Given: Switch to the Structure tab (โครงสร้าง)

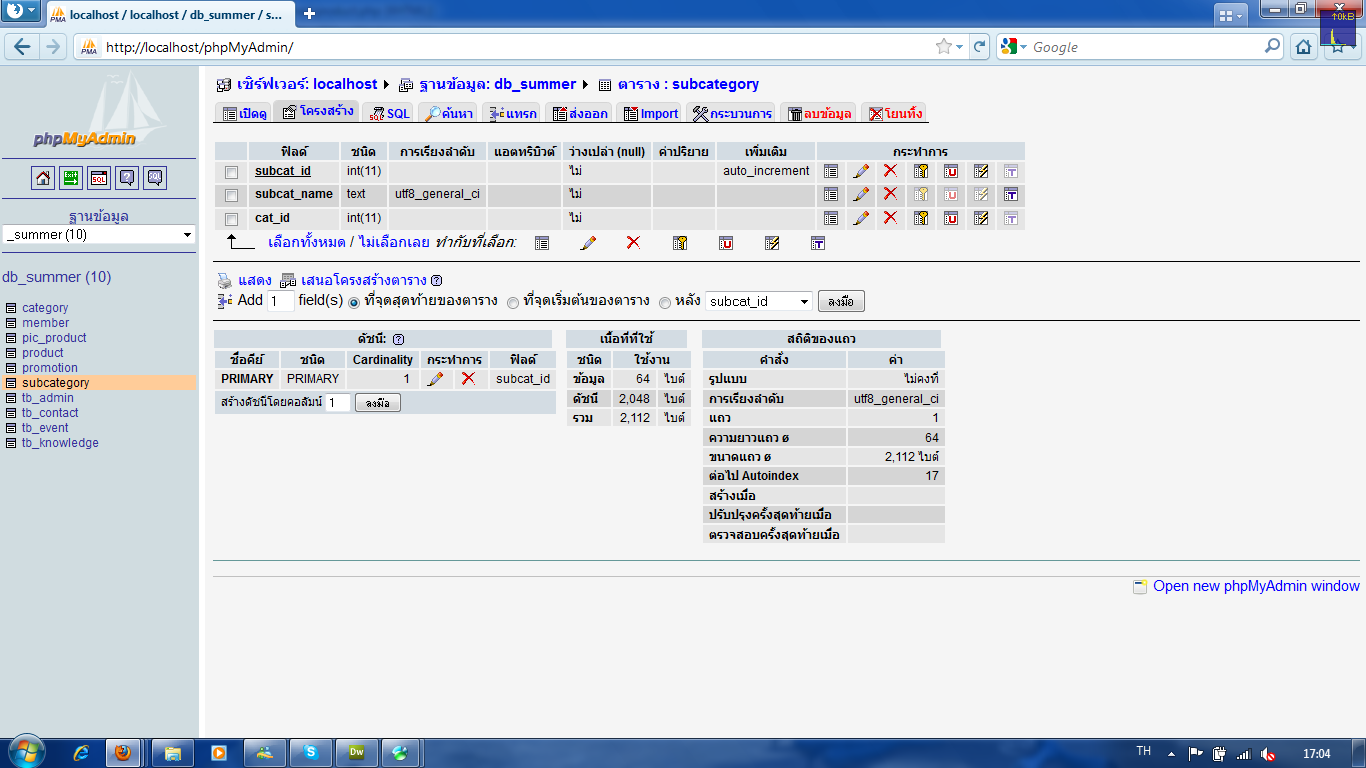Looking at the screenshot, I should point(317,112).
